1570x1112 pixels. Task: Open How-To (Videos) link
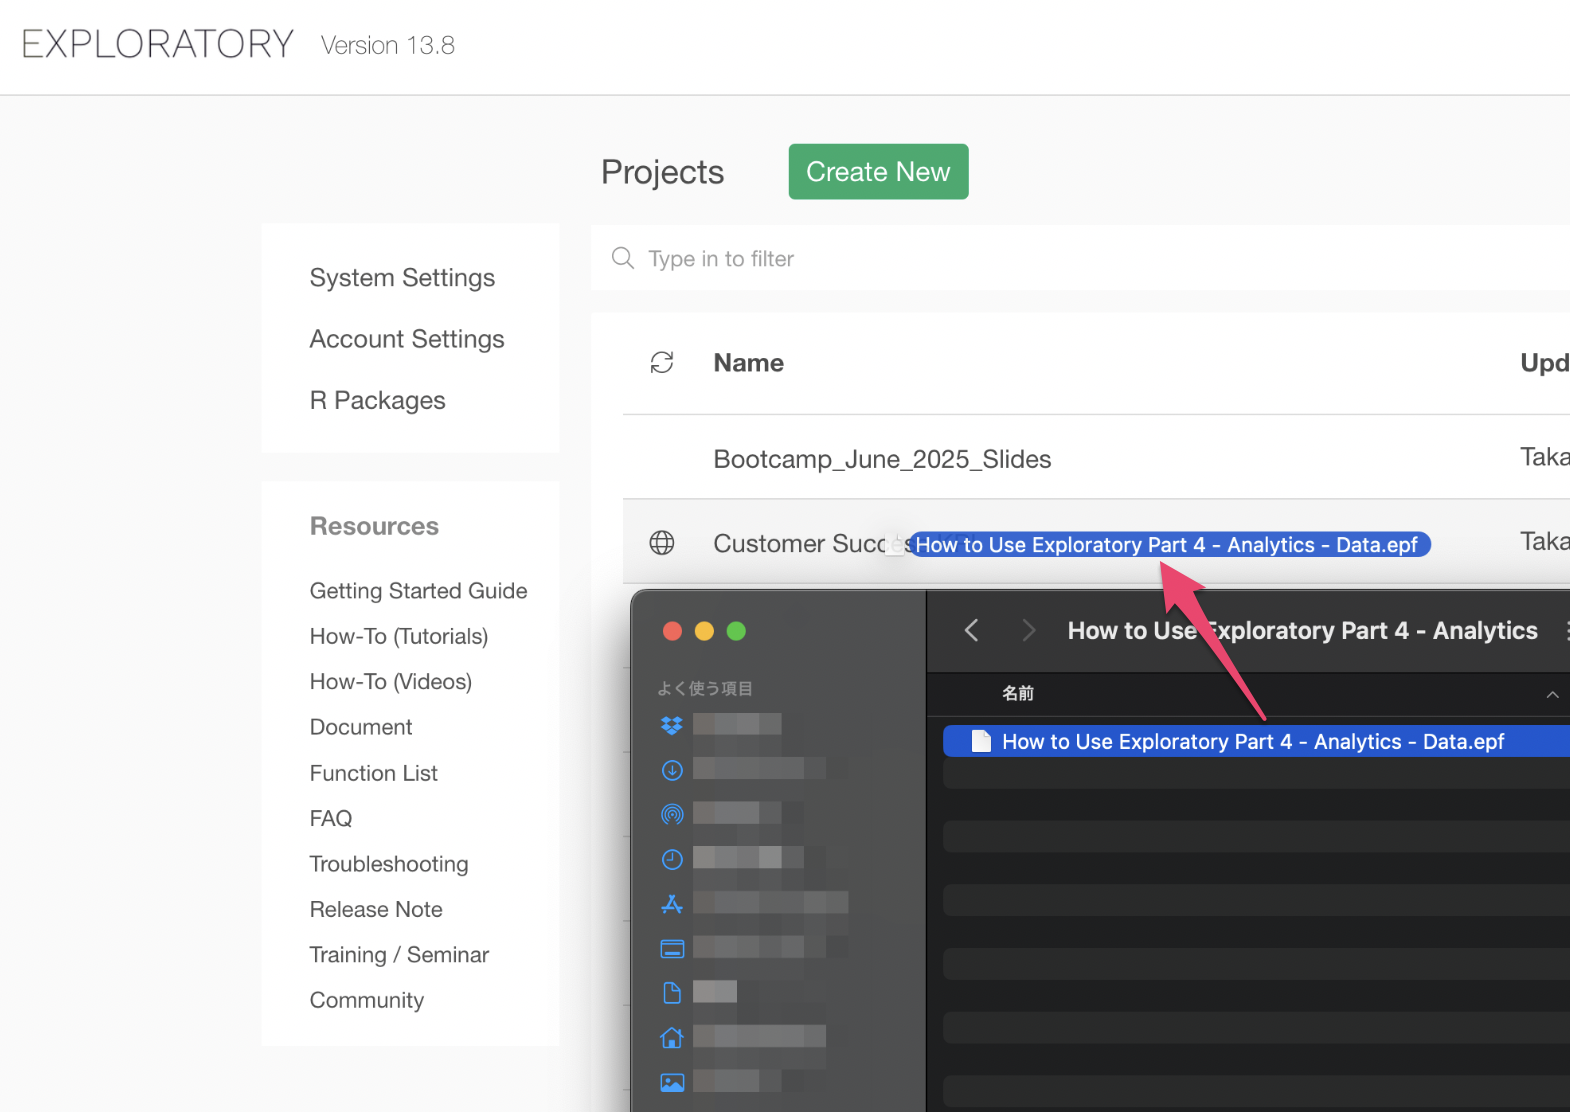(x=391, y=681)
